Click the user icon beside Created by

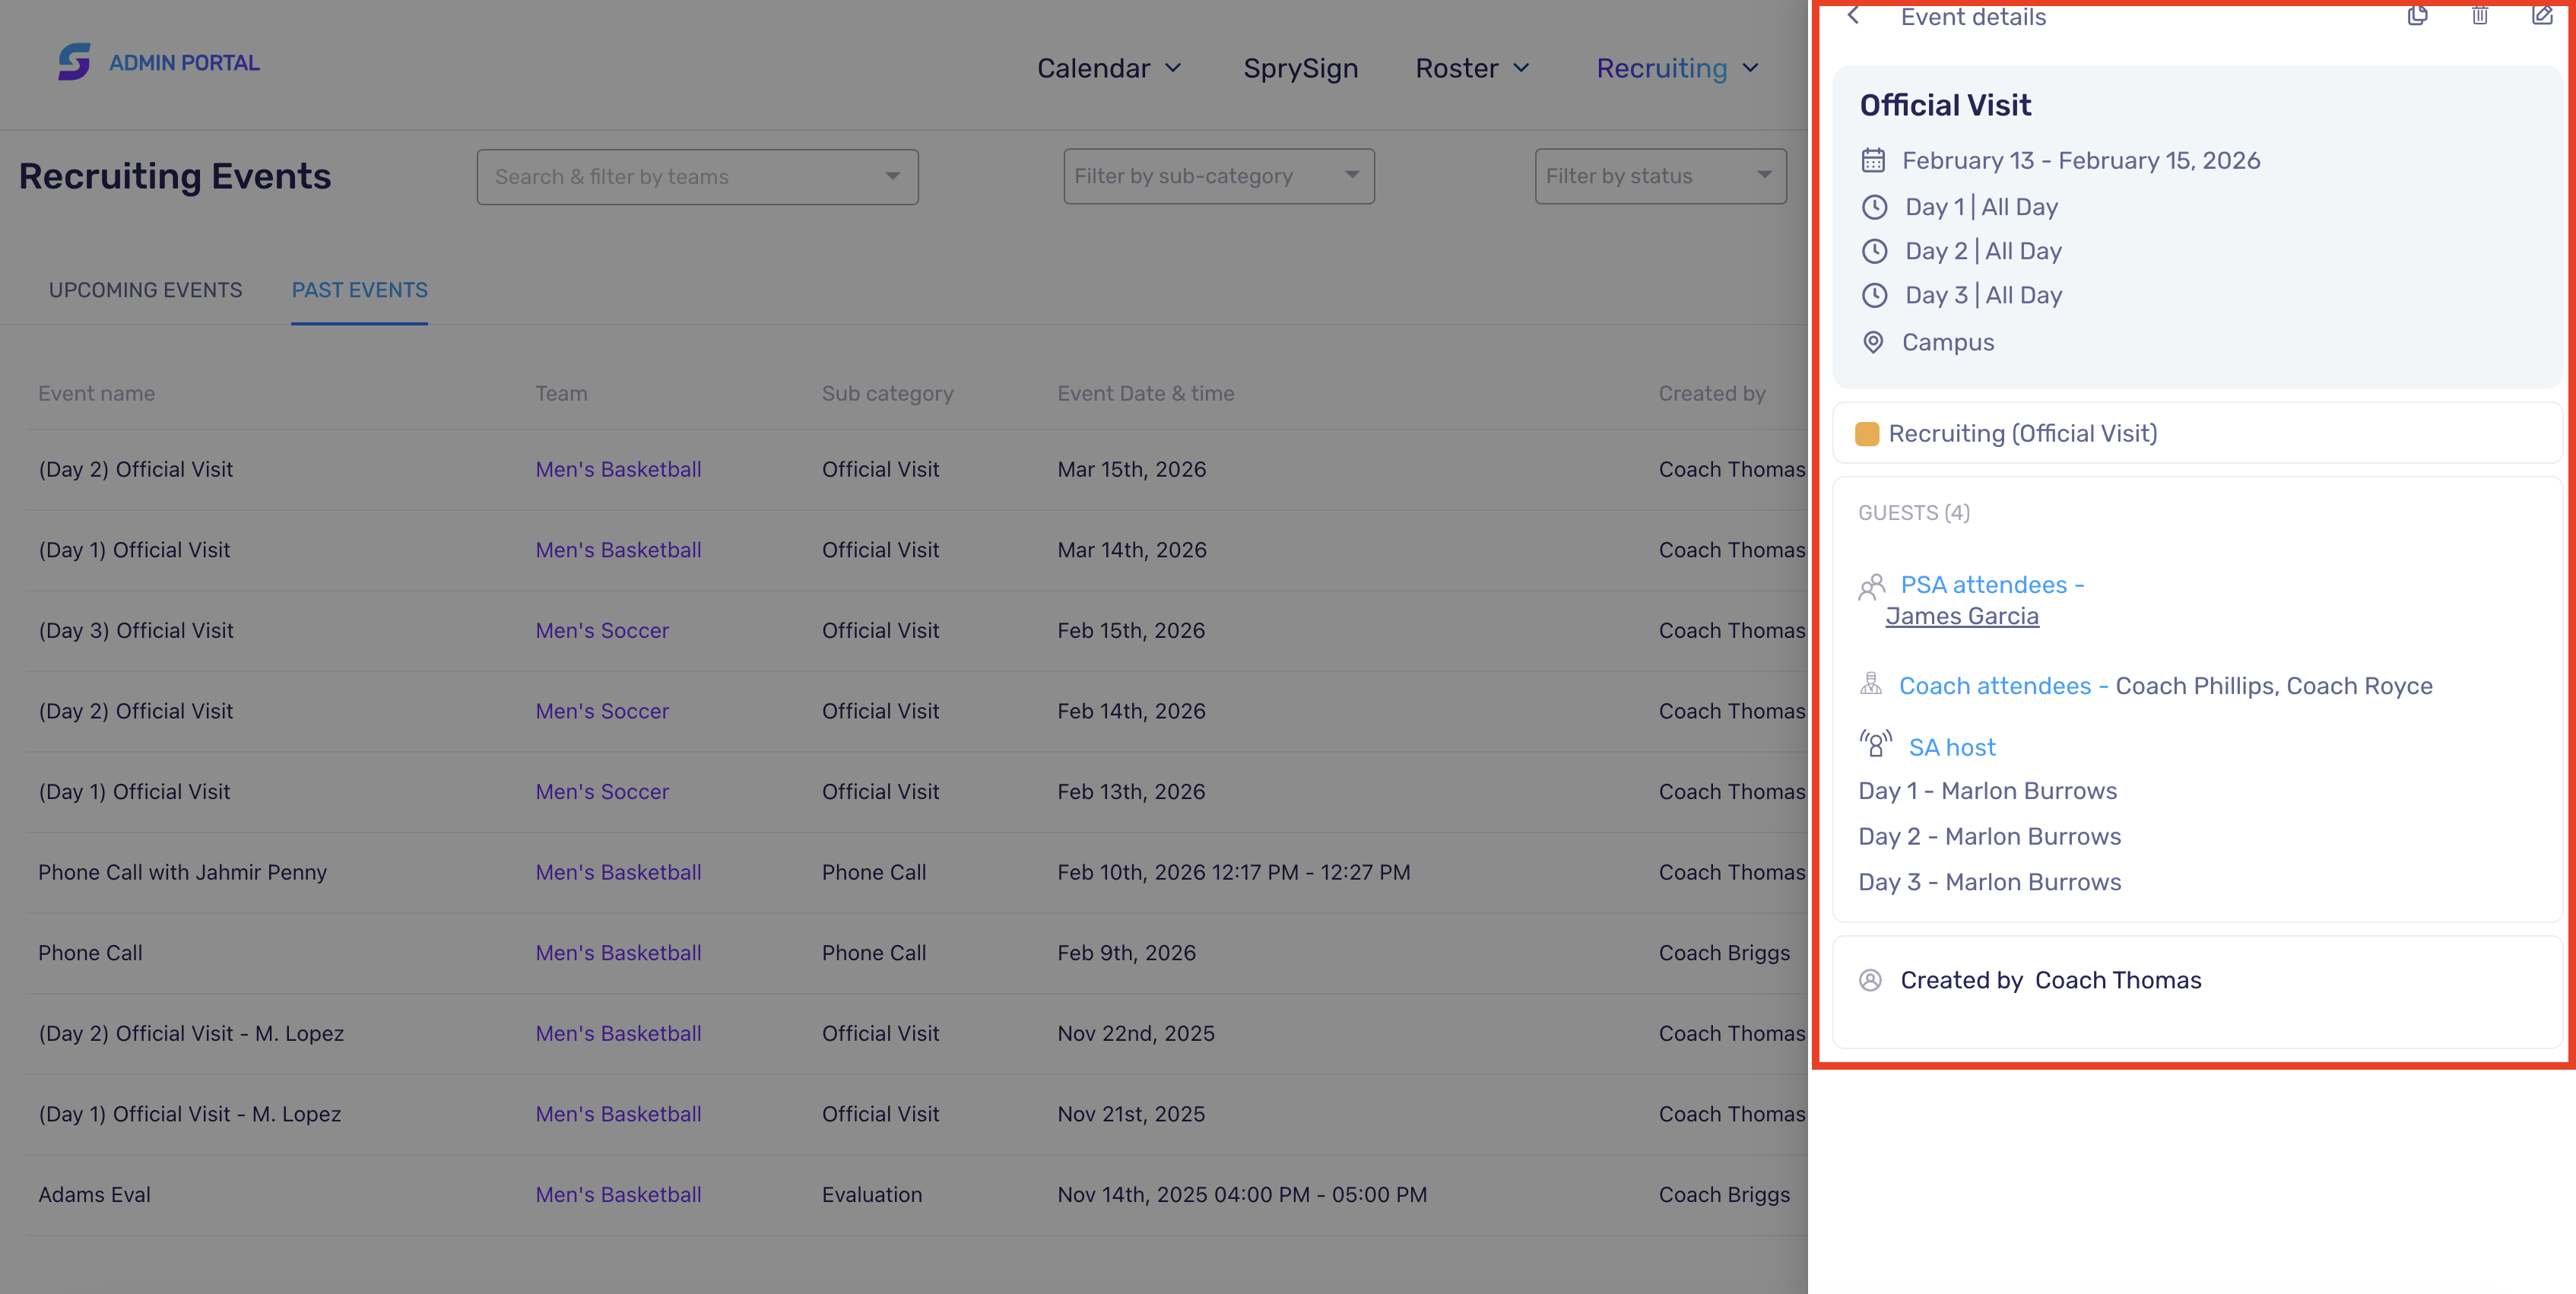pos(1870,980)
